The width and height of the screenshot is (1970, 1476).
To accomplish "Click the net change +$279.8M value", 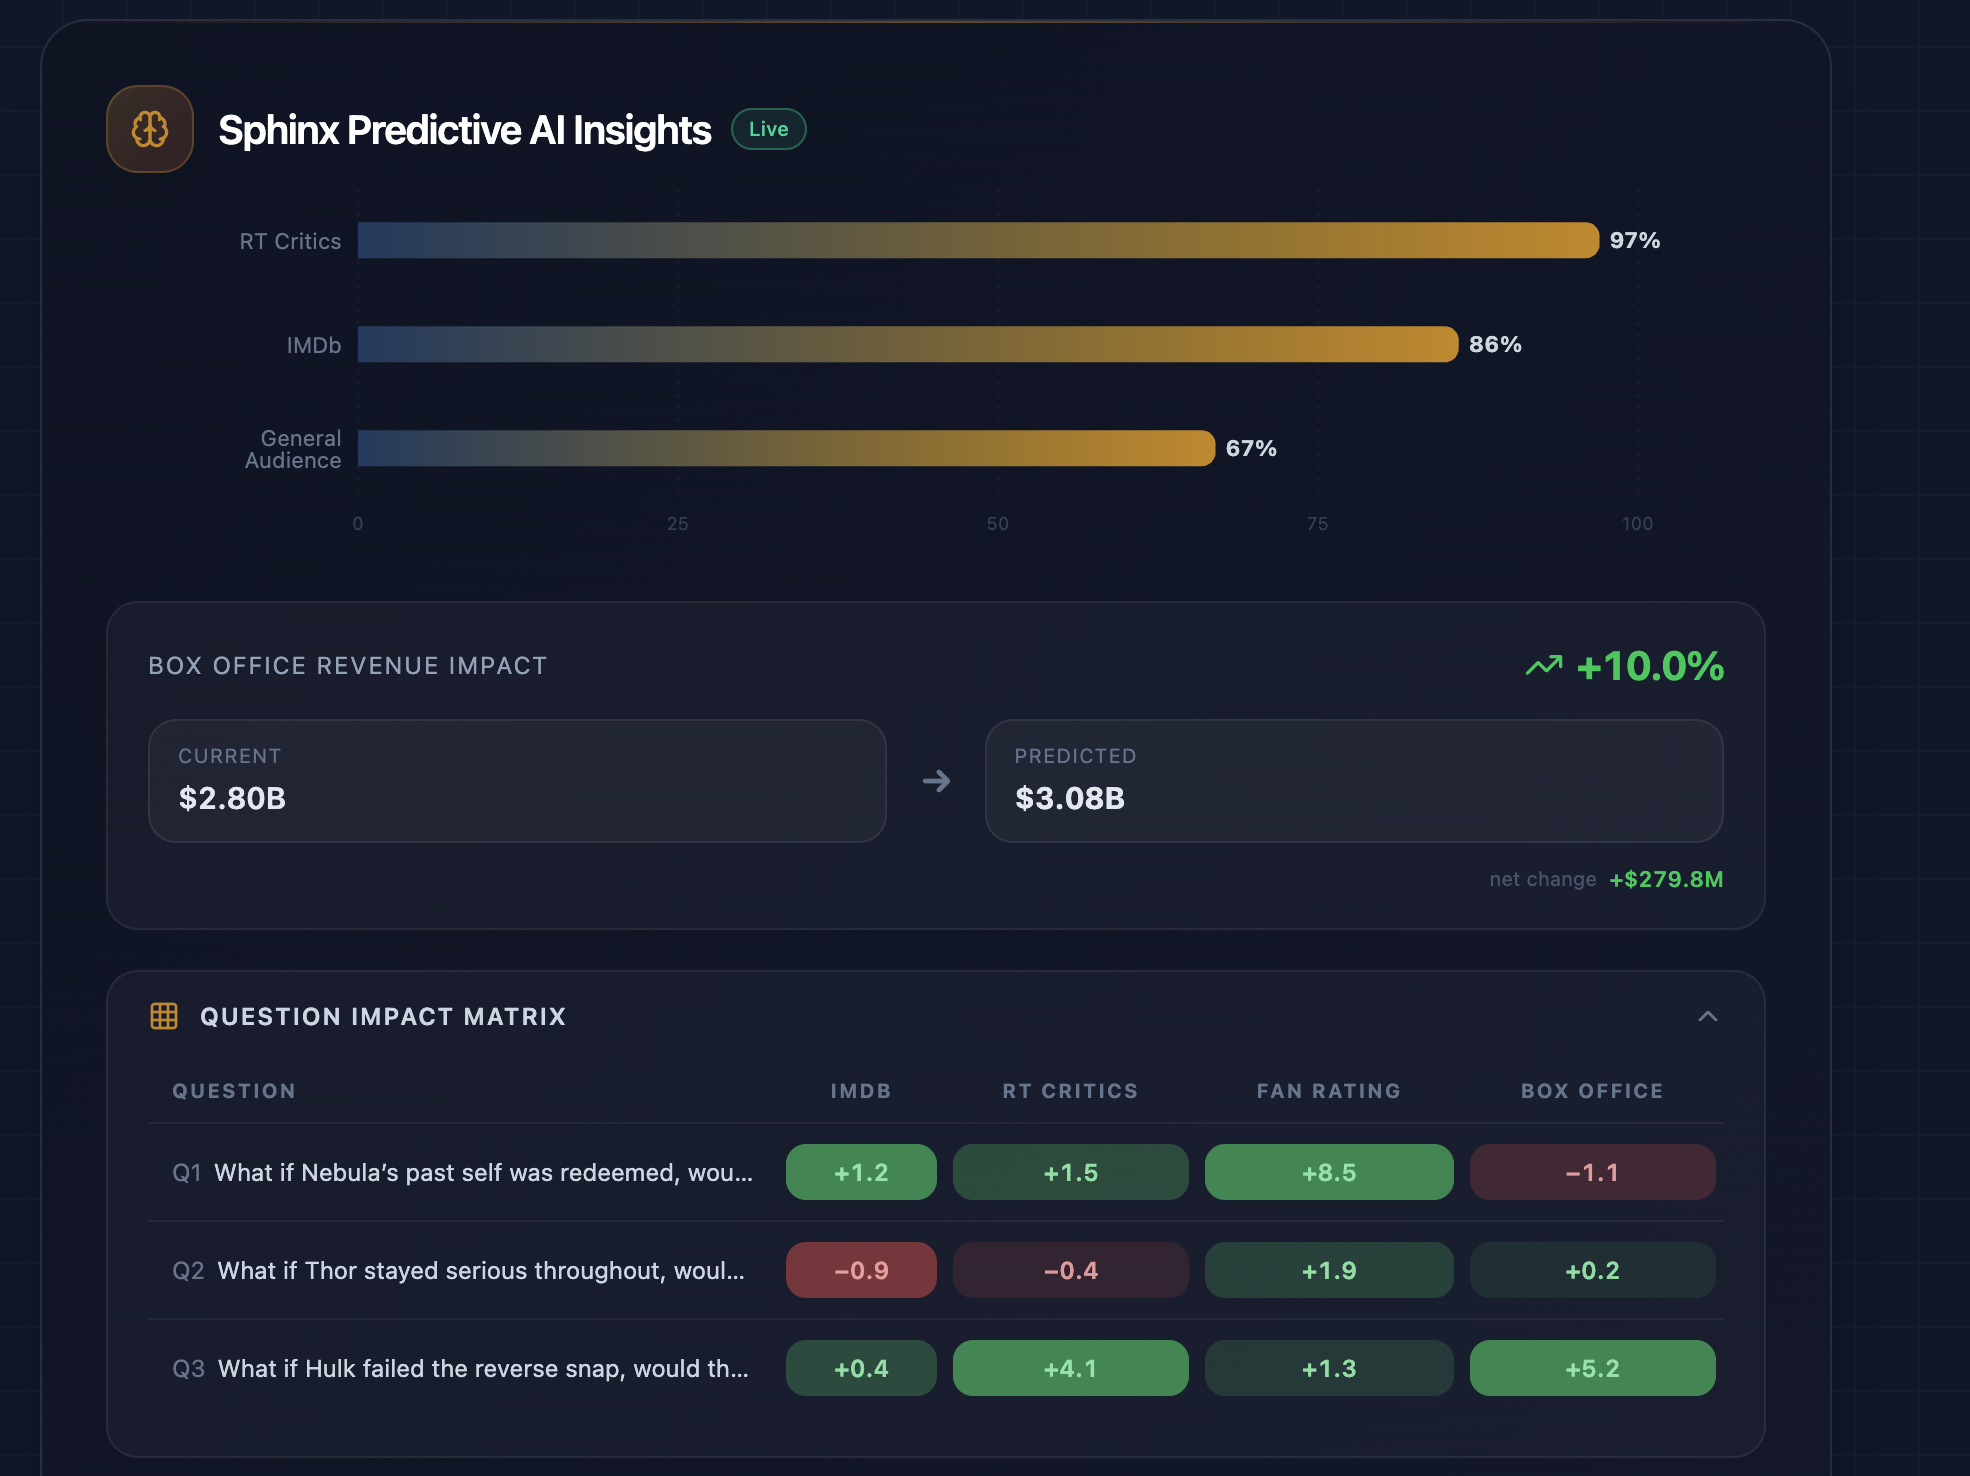I will 1665,879.
